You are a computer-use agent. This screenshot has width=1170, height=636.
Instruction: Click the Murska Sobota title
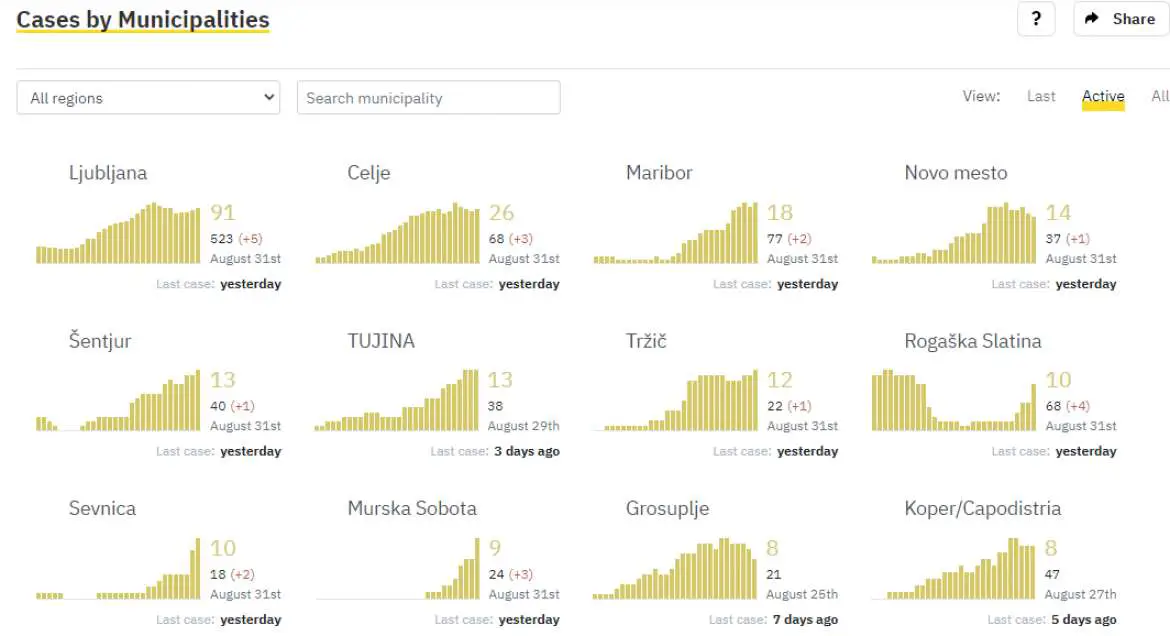click(411, 508)
